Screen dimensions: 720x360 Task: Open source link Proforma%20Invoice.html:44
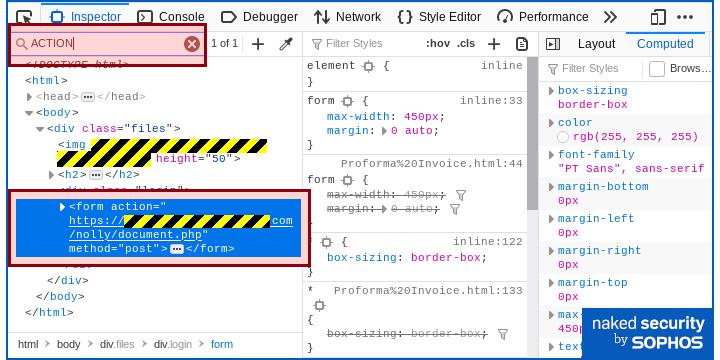point(432,164)
